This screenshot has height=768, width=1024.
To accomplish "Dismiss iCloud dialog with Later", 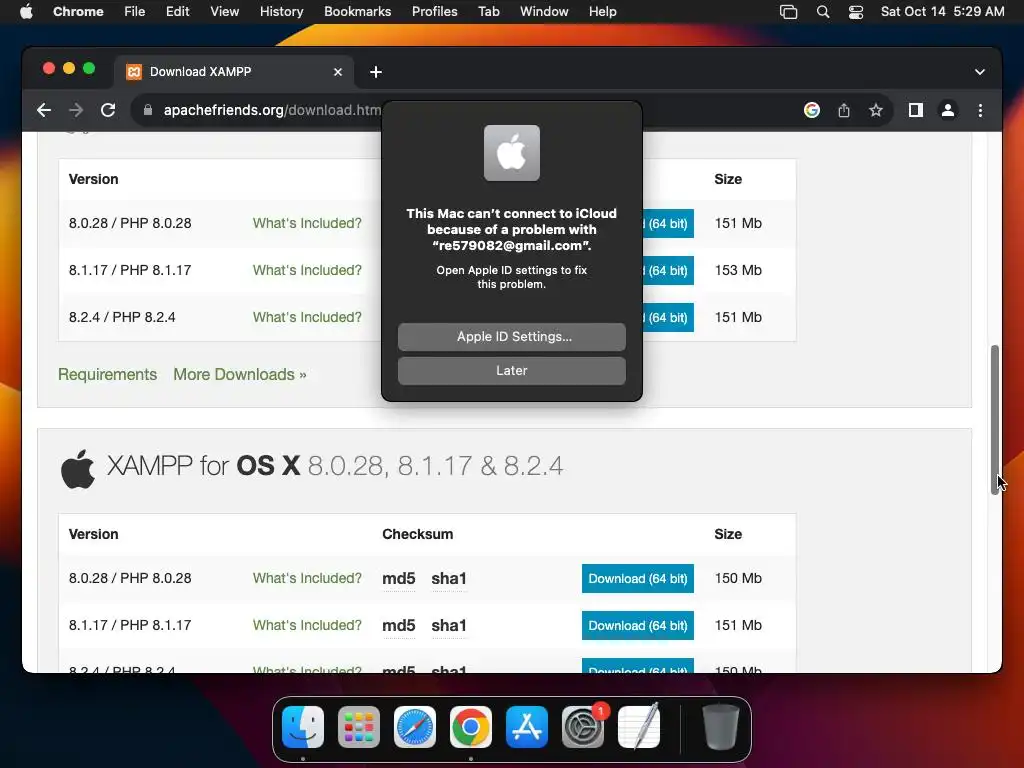I will 511,370.
